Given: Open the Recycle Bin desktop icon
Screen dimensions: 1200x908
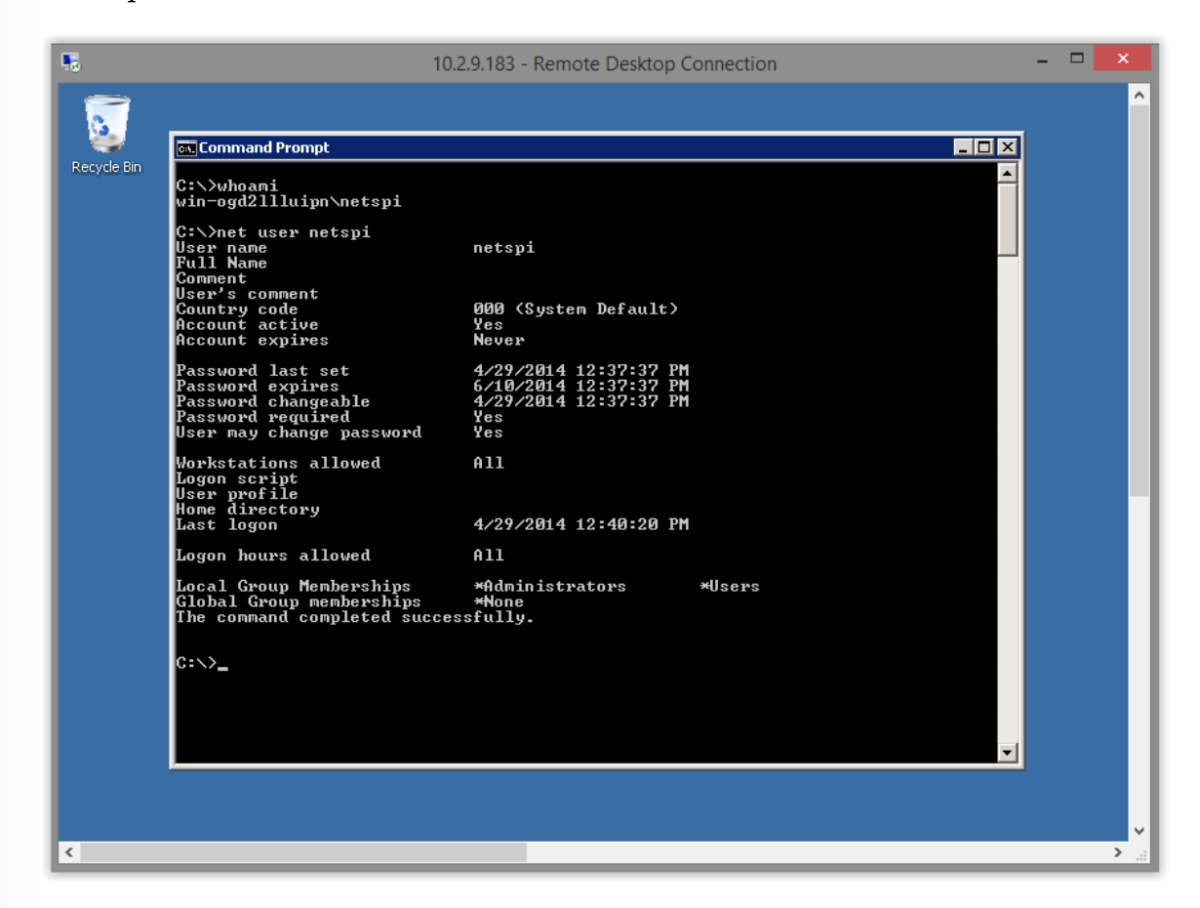Looking at the screenshot, I should coord(106,135).
